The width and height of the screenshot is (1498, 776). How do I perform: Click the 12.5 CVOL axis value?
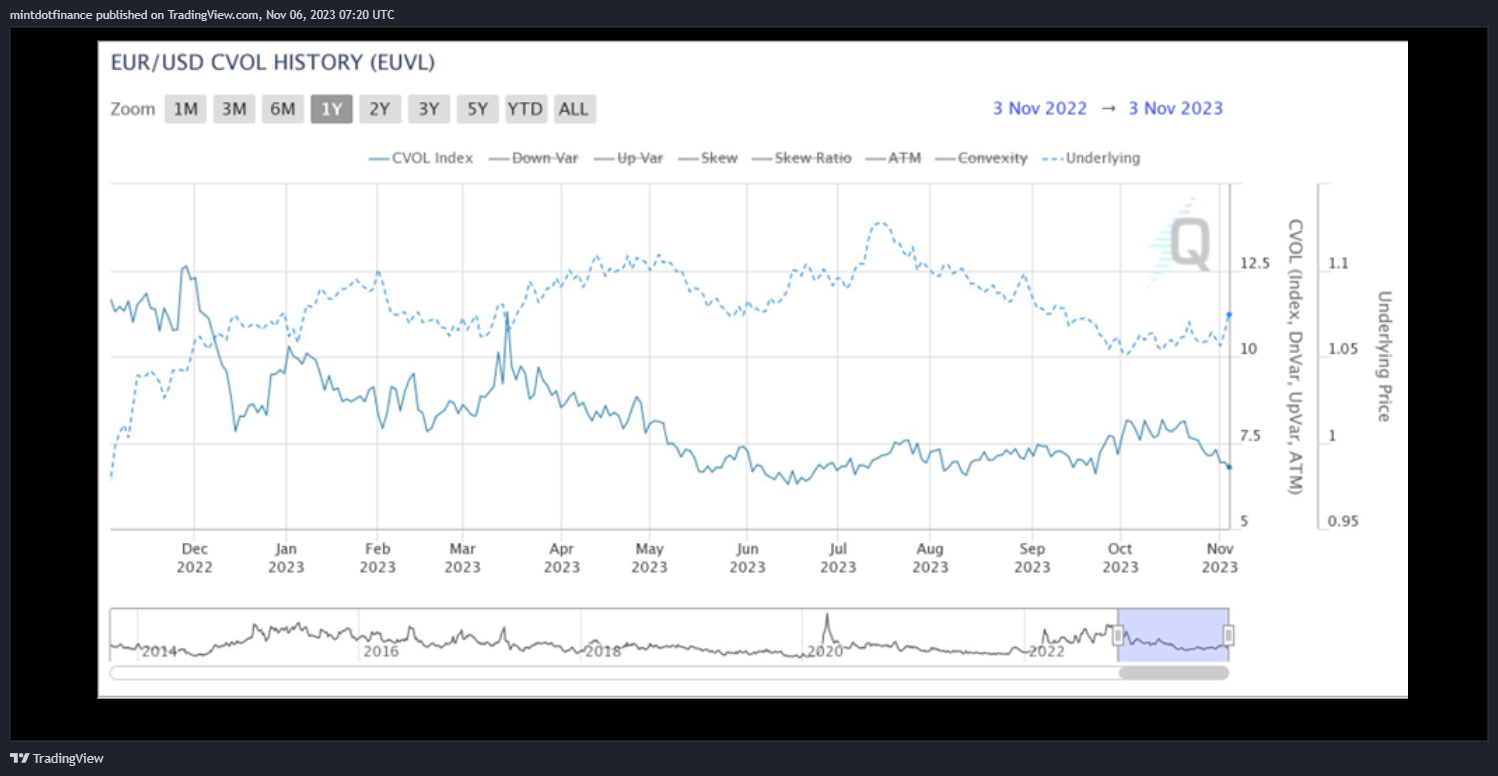tap(1254, 263)
